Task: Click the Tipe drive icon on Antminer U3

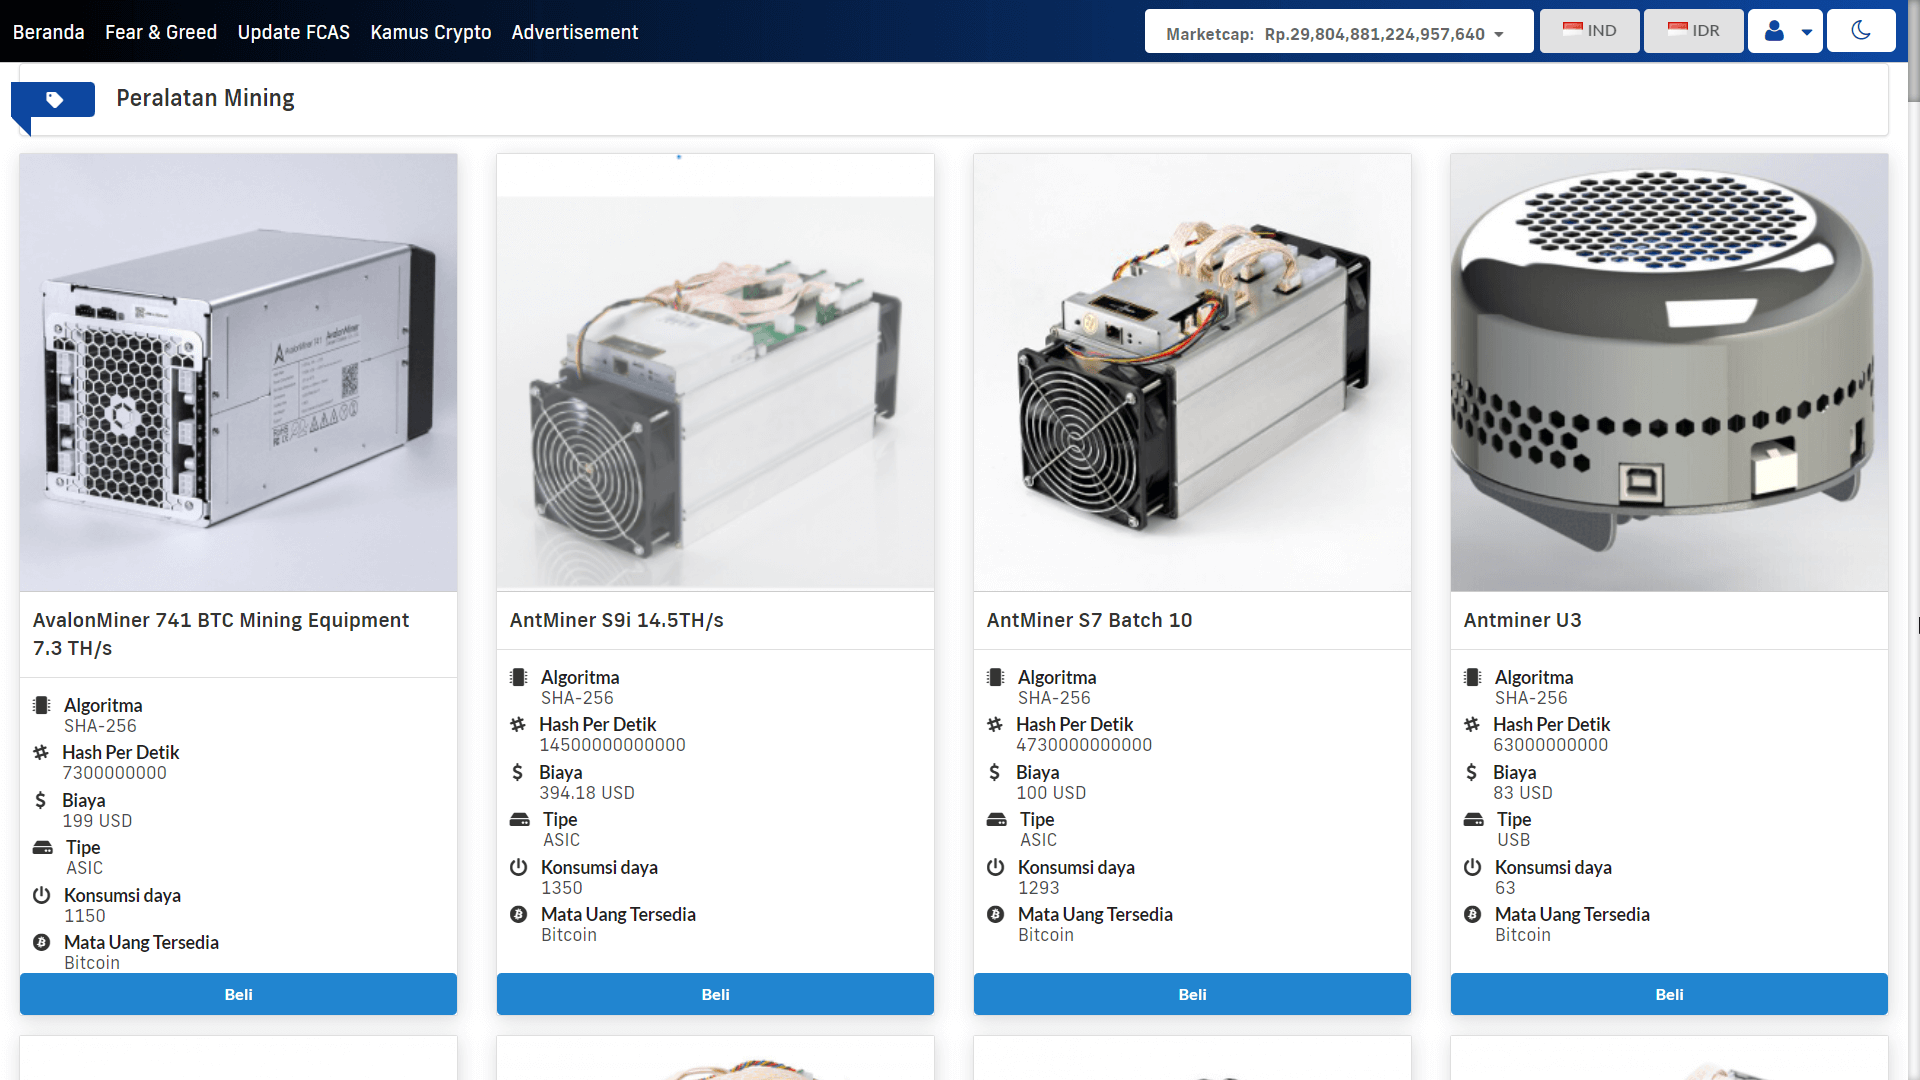Action: [1473, 819]
